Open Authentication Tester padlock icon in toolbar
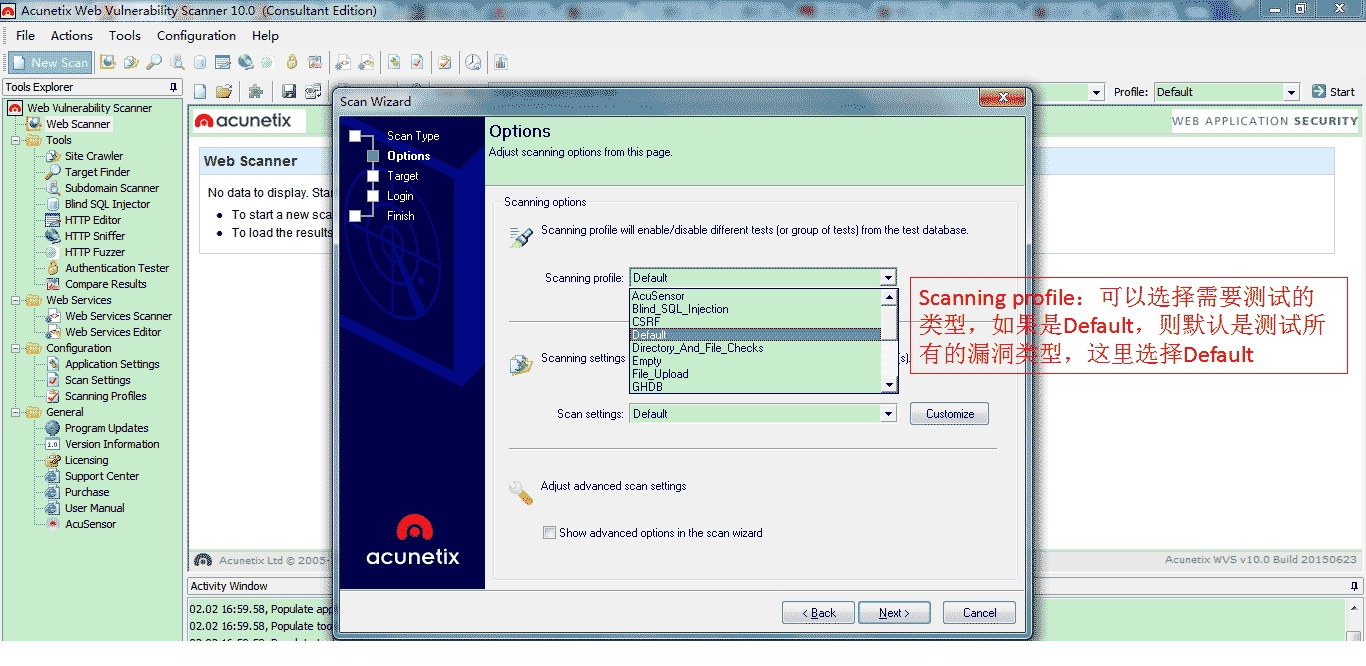 point(292,62)
